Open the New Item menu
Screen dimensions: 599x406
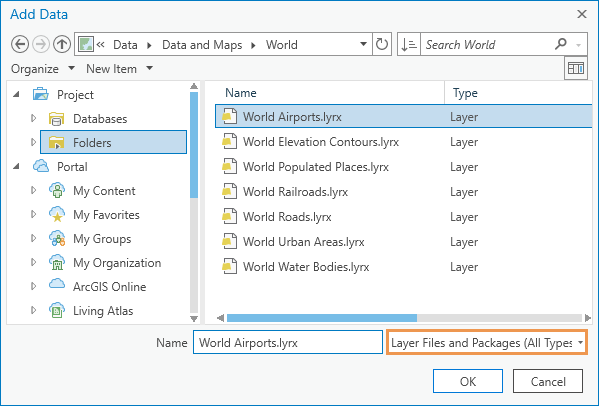pyautogui.click(x=119, y=69)
